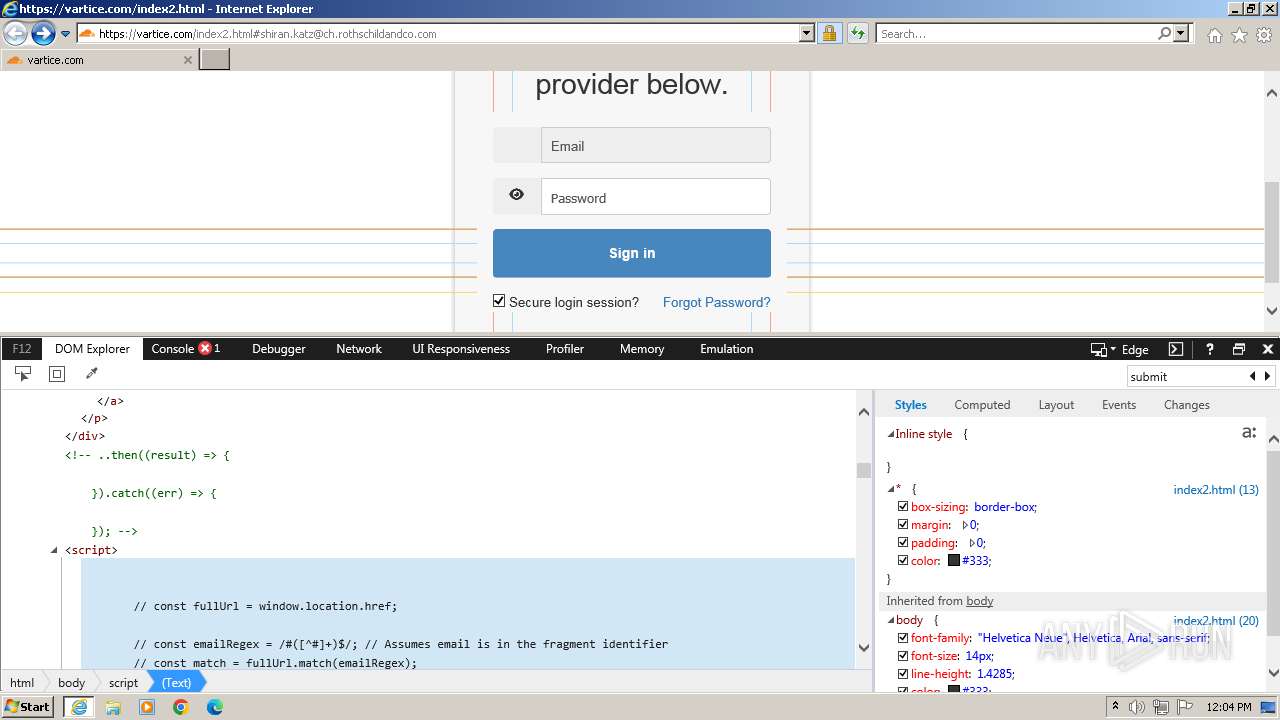Disable the box-sizing style rule

[x=903, y=507]
